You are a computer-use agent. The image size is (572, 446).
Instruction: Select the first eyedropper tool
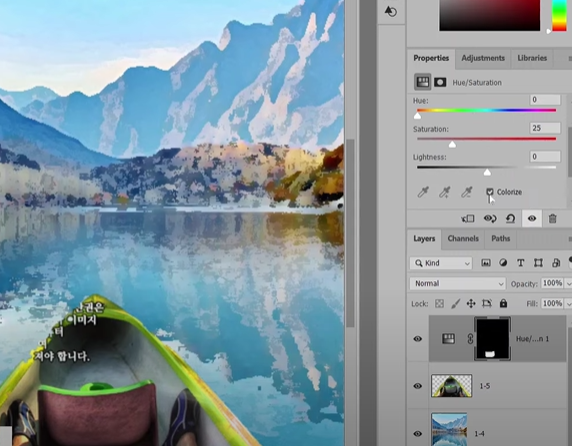pyautogui.click(x=423, y=192)
